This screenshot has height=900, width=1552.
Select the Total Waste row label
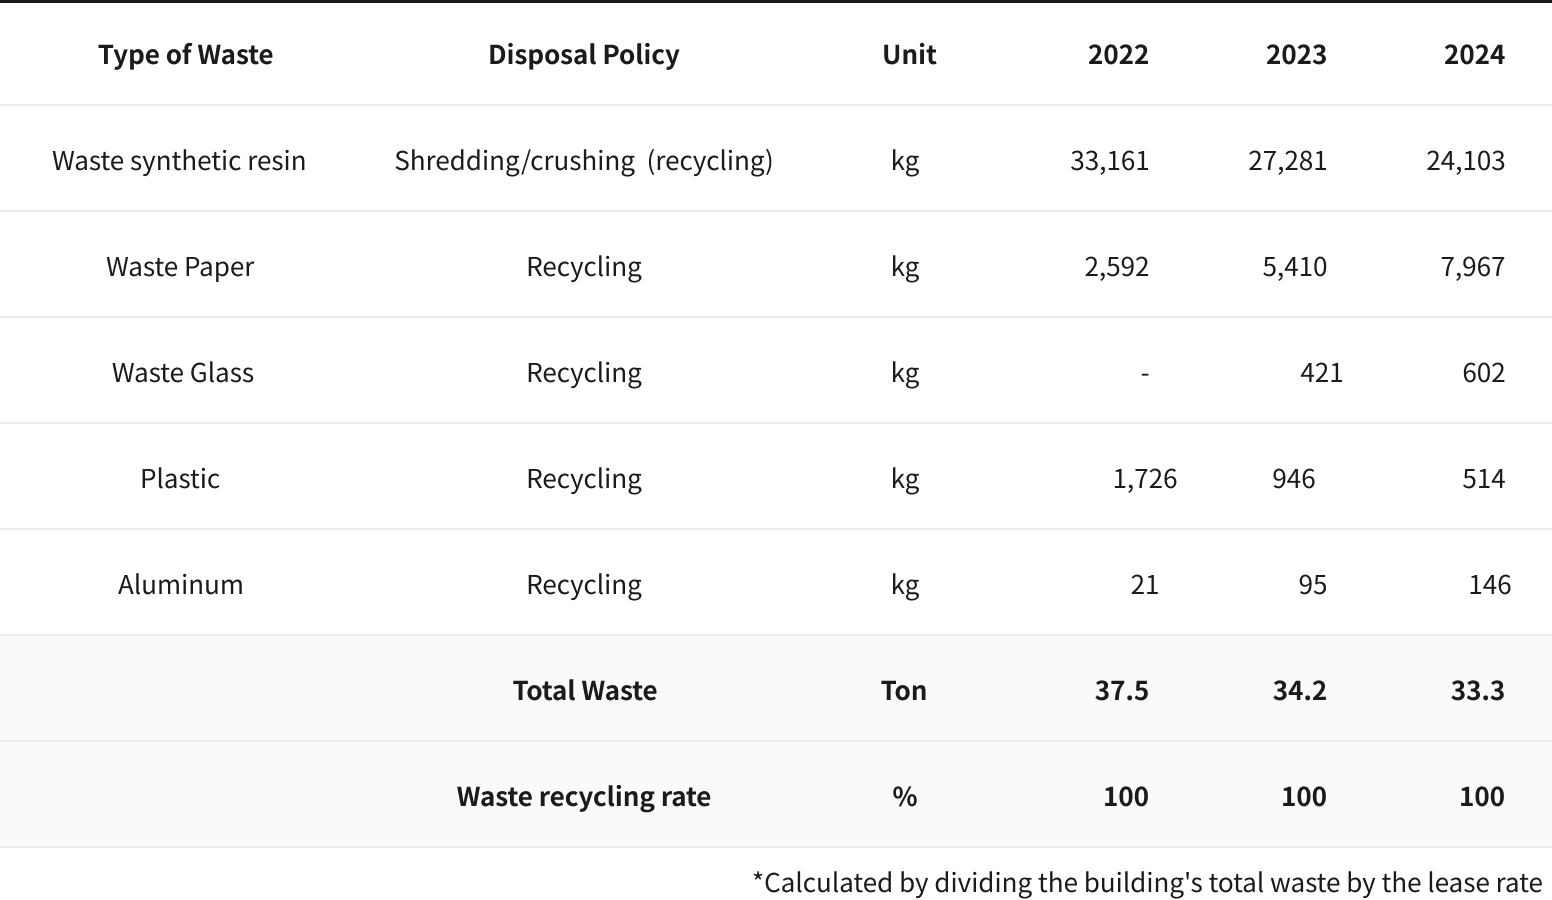[584, 690]
